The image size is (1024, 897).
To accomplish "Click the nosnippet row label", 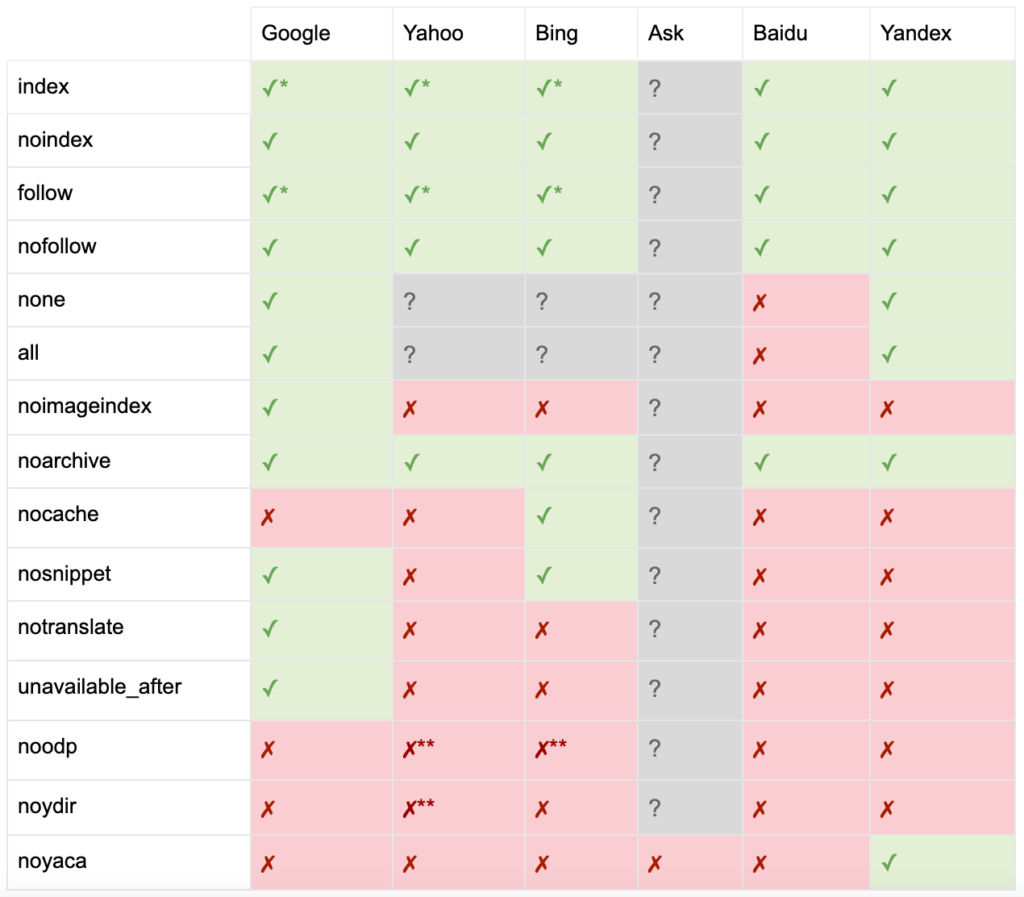I will point(65,574).
